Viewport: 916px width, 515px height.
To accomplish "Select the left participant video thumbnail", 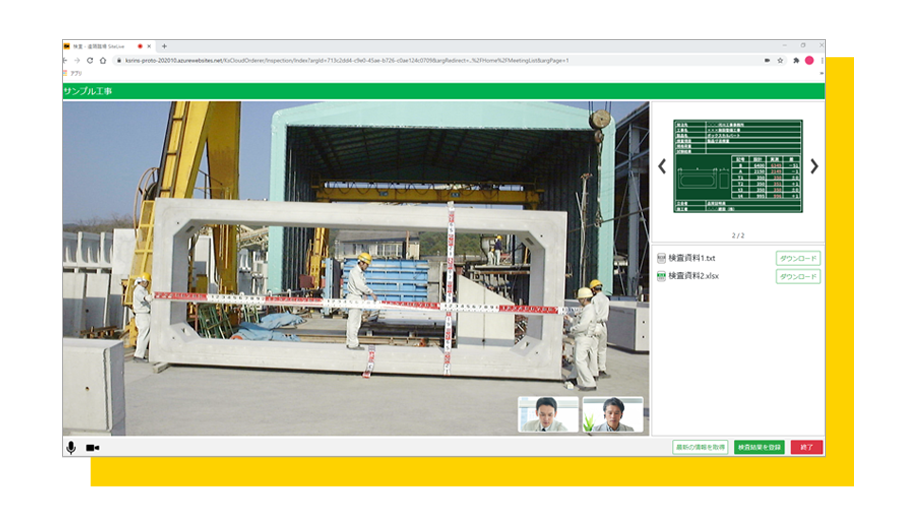I will coord(548,415).
